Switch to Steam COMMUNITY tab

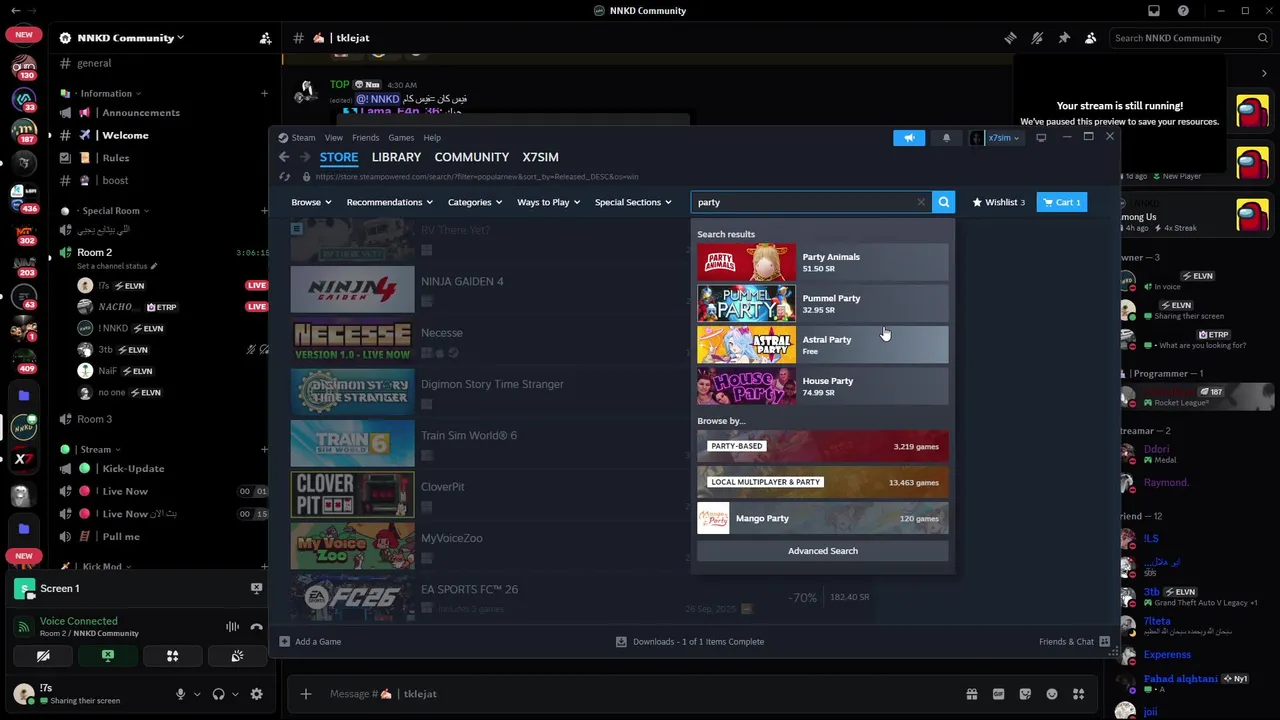472,157
